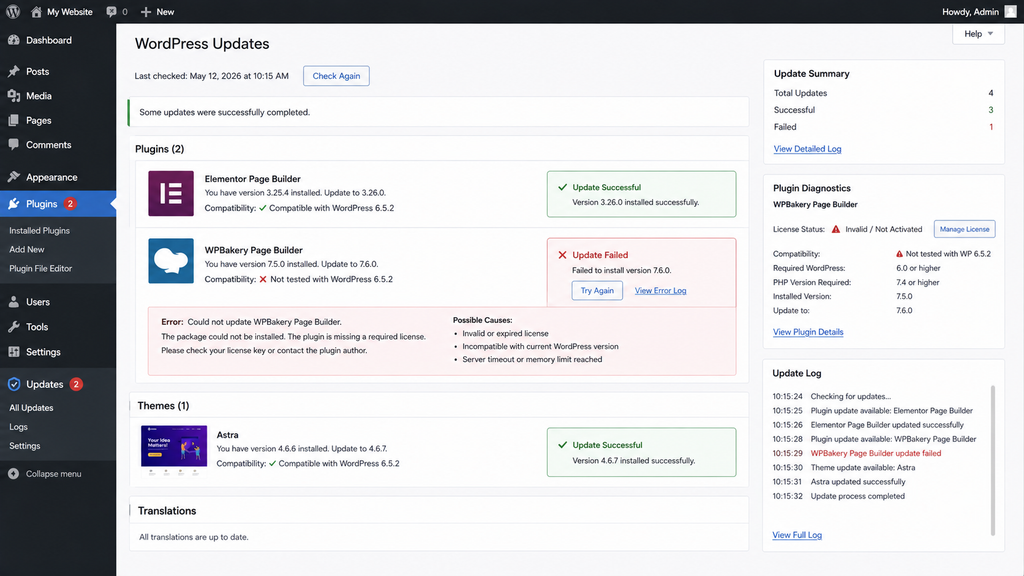The height and width of the screenshot is (576, 1024).
Task: Open View Error Log link
Action: pyautogui.click(x=660, y=291)
